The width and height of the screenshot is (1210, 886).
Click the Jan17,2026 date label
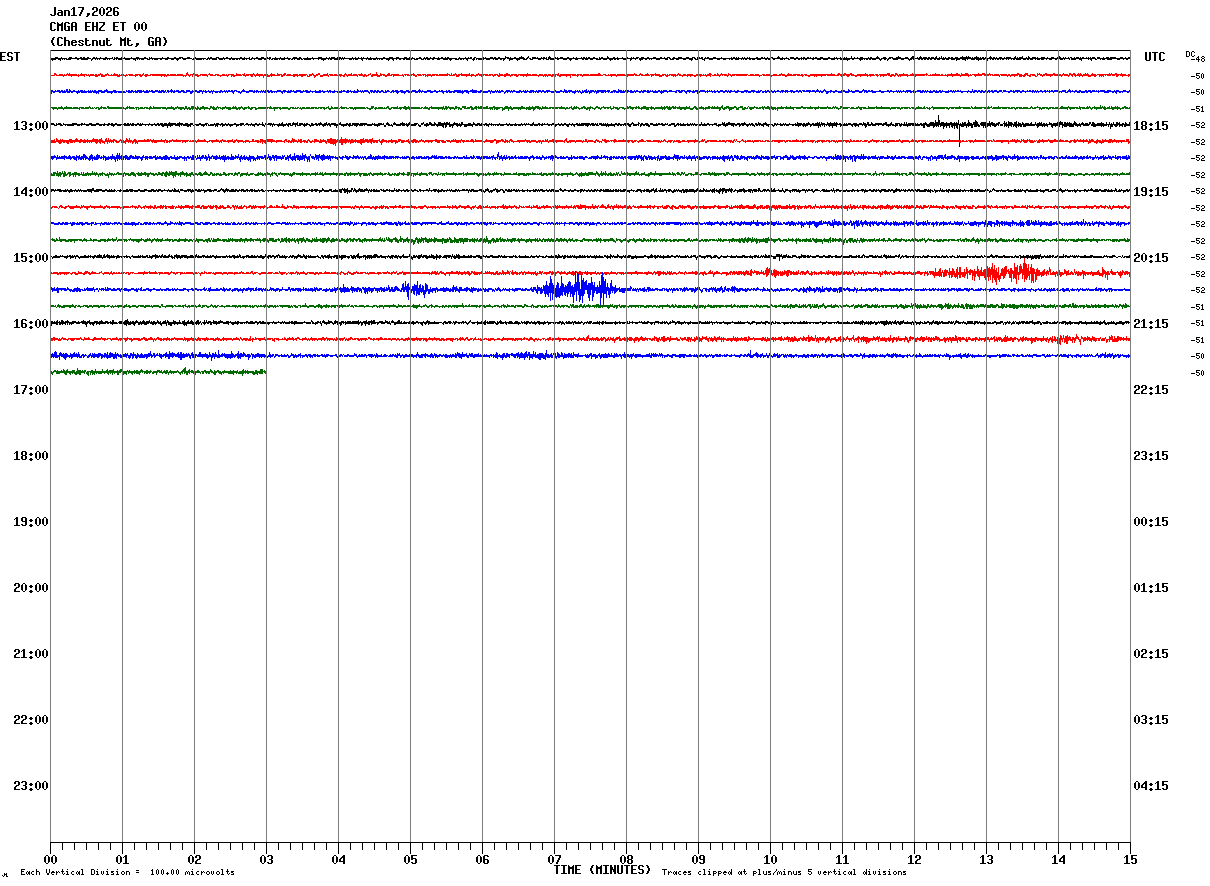84,12
